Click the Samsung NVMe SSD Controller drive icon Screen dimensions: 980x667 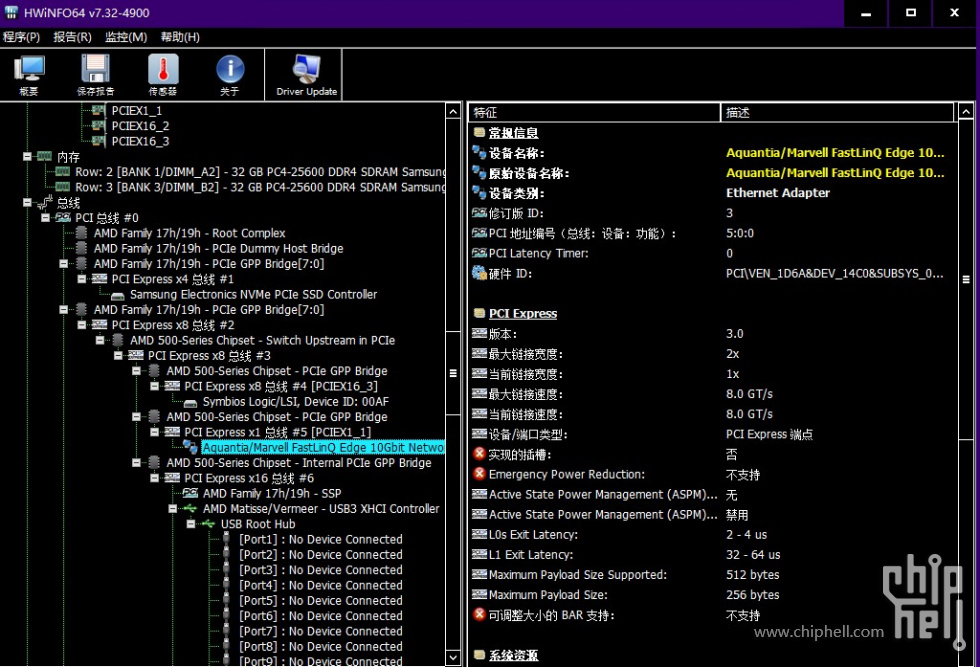118,295
